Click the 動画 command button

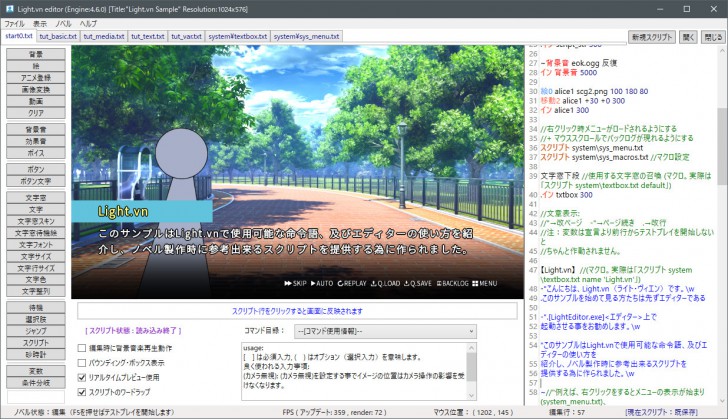(36, 101)
